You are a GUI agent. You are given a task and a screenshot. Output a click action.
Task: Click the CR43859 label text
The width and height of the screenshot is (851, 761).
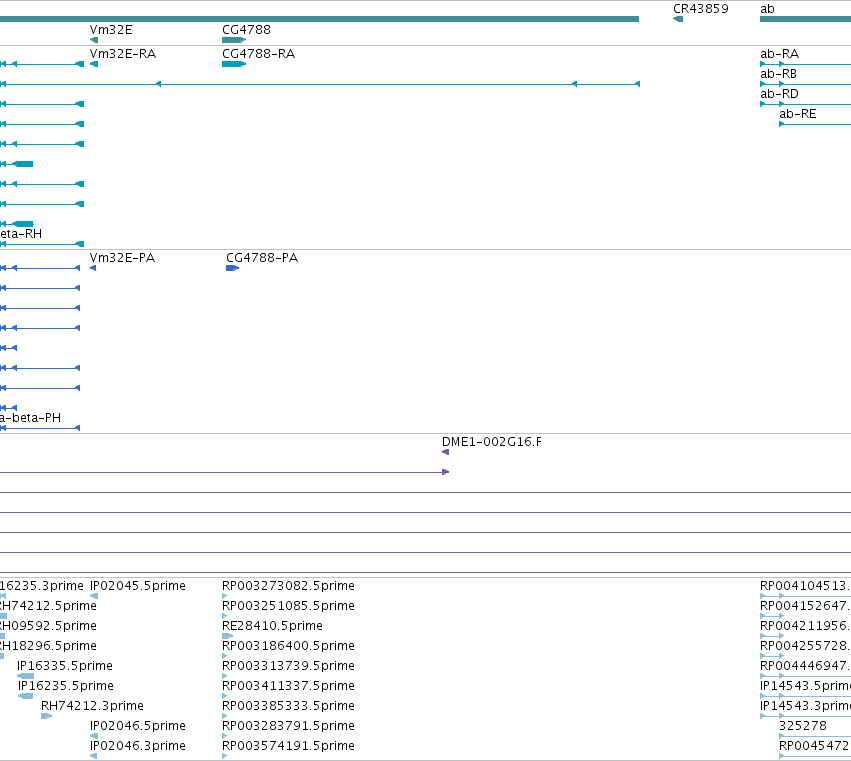(701, 9)
